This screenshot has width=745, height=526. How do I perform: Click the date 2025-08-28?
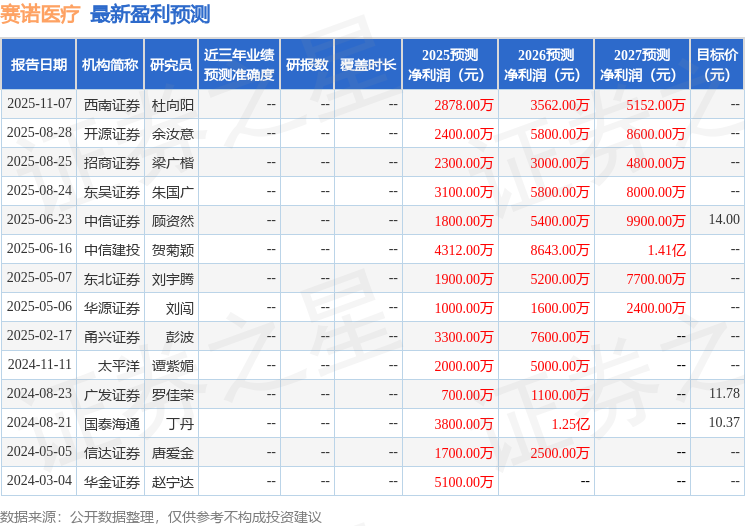point(39,132)
